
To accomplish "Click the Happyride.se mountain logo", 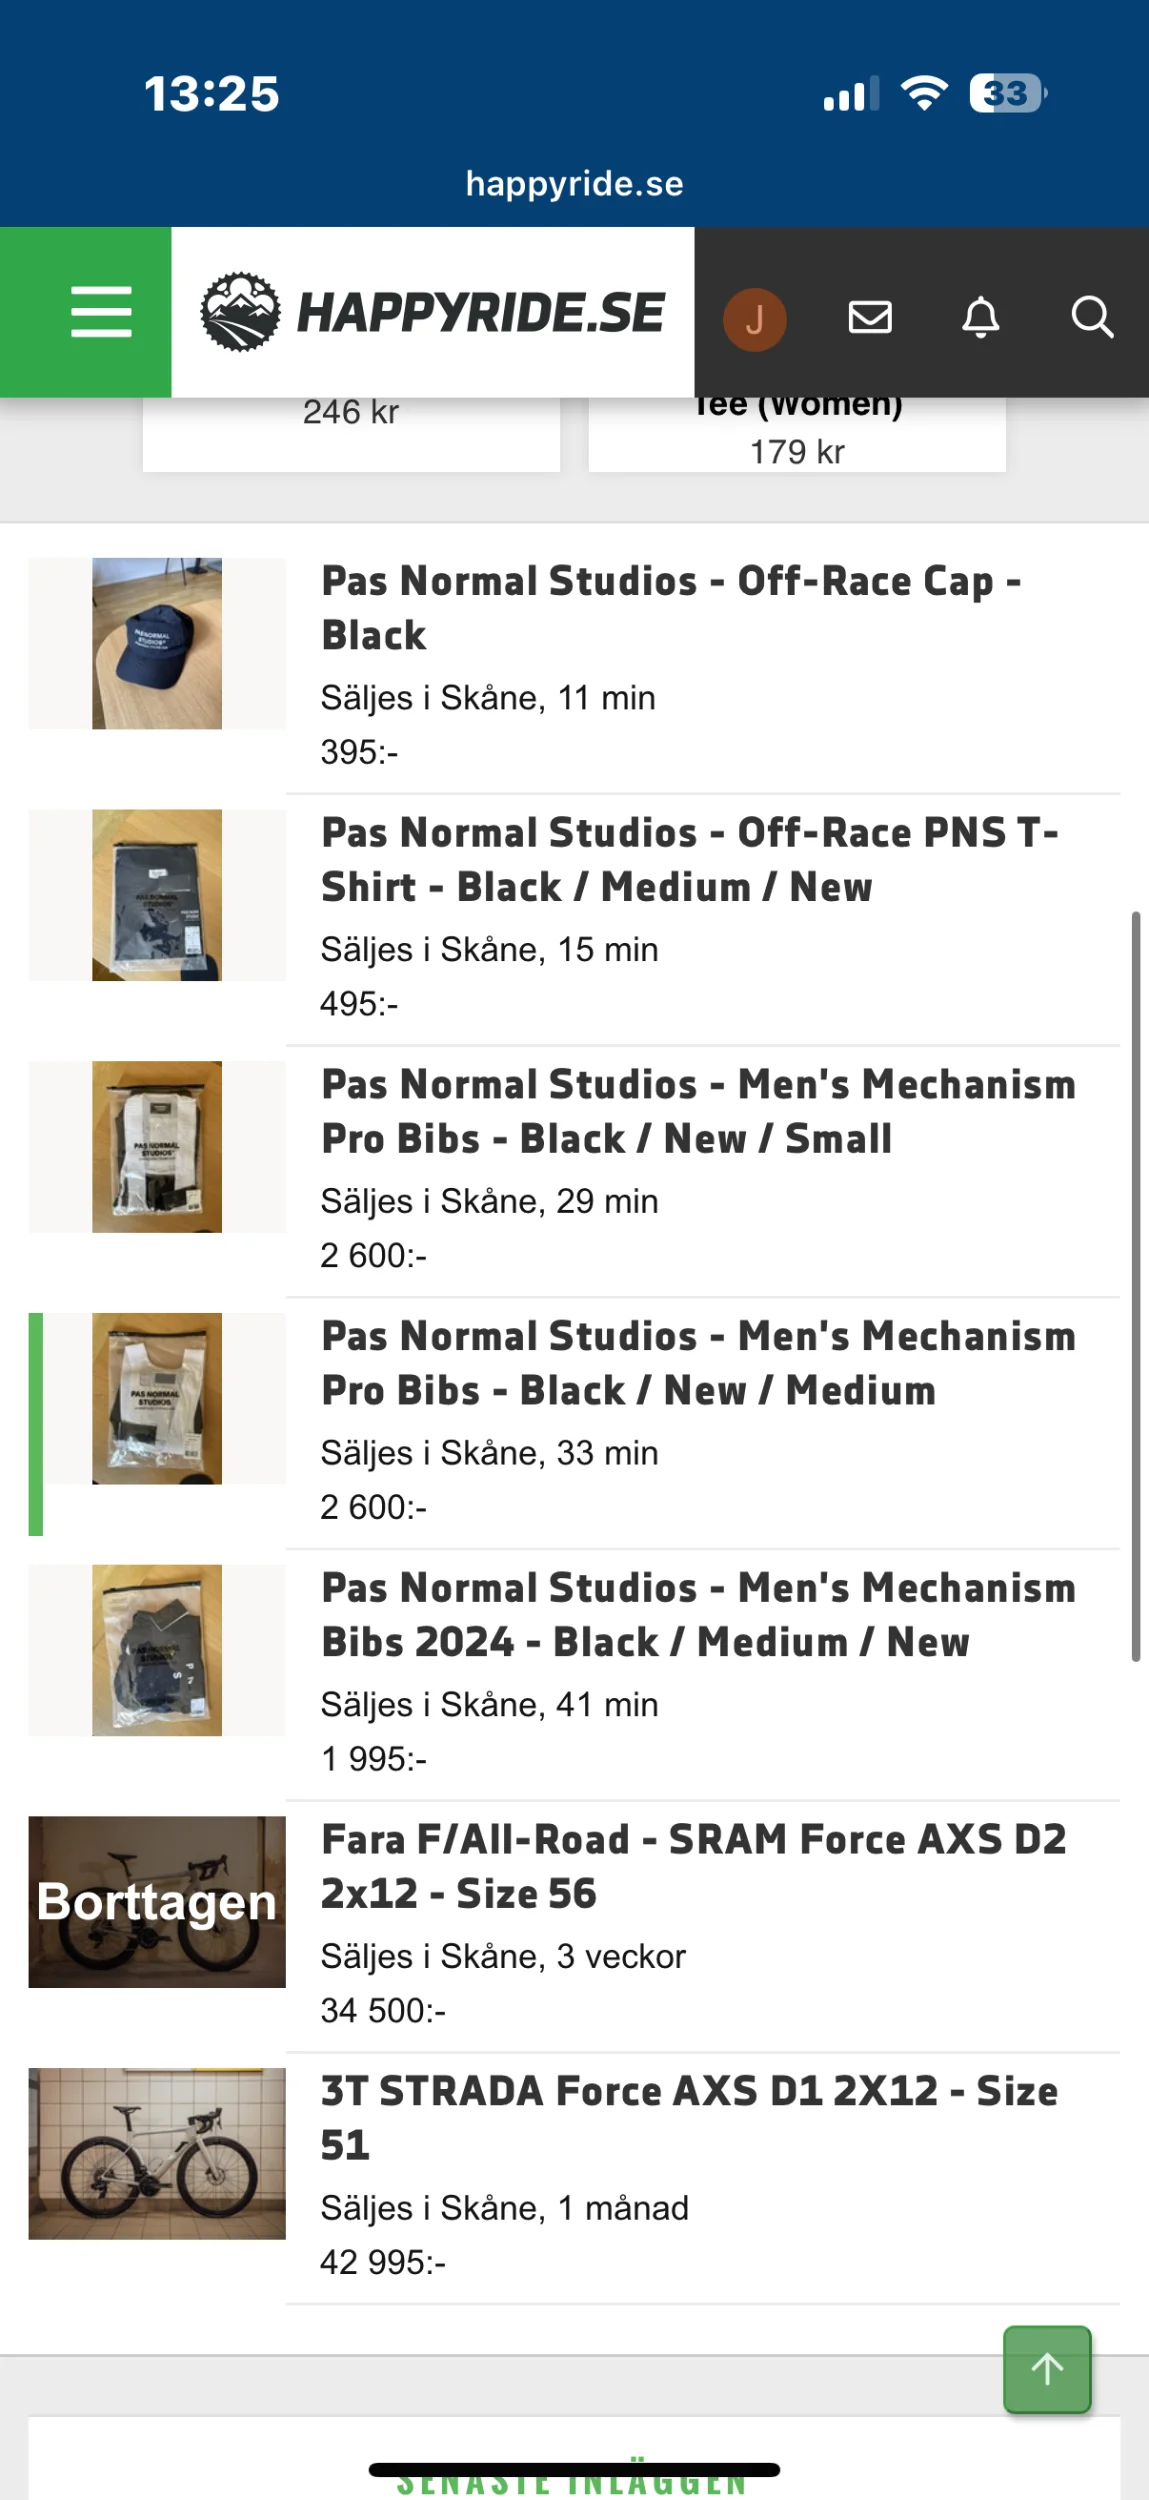I will point(240,312).
